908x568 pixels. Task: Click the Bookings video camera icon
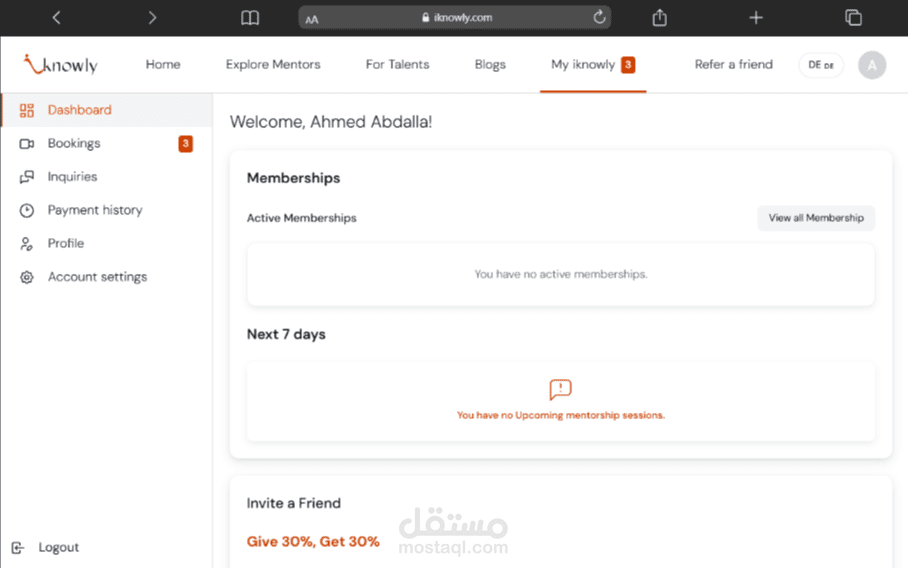tap(27, 144)
